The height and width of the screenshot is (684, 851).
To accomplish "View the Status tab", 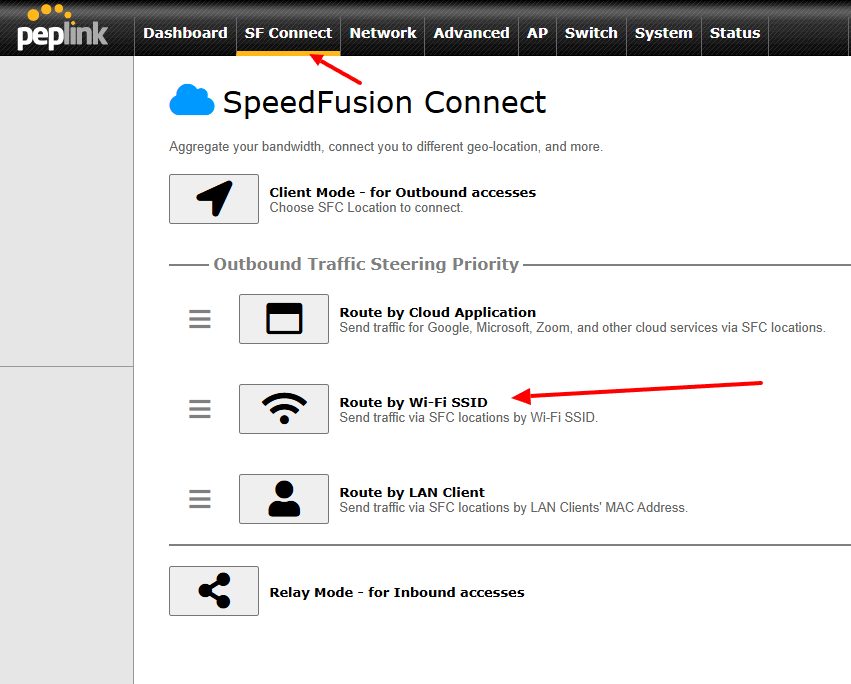I will click(735, 33).
